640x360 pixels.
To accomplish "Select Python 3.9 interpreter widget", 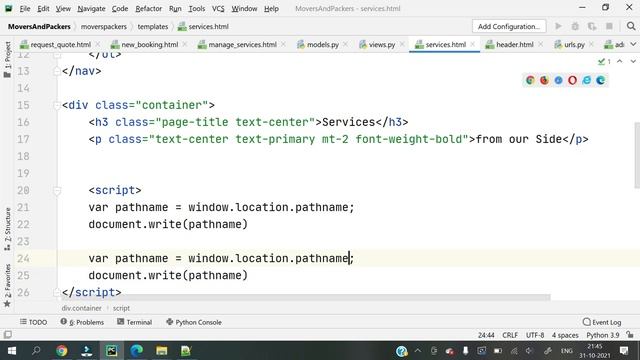I will point(602,335).
